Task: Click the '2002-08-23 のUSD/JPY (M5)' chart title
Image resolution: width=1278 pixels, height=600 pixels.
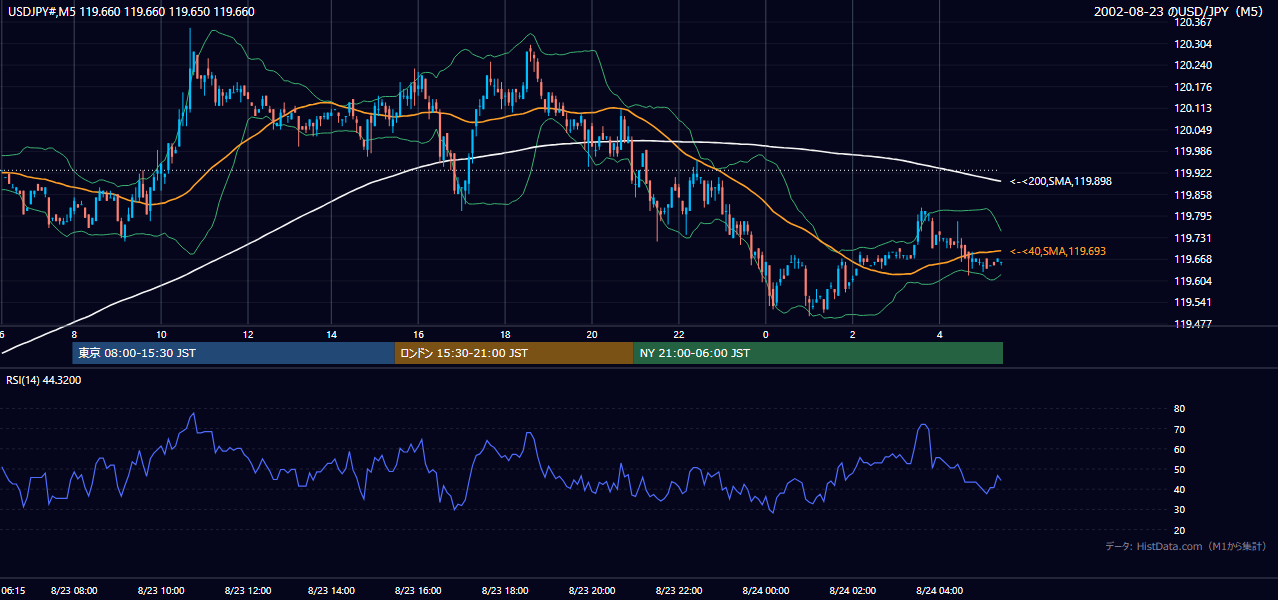Action: (x=1179, y=12)
